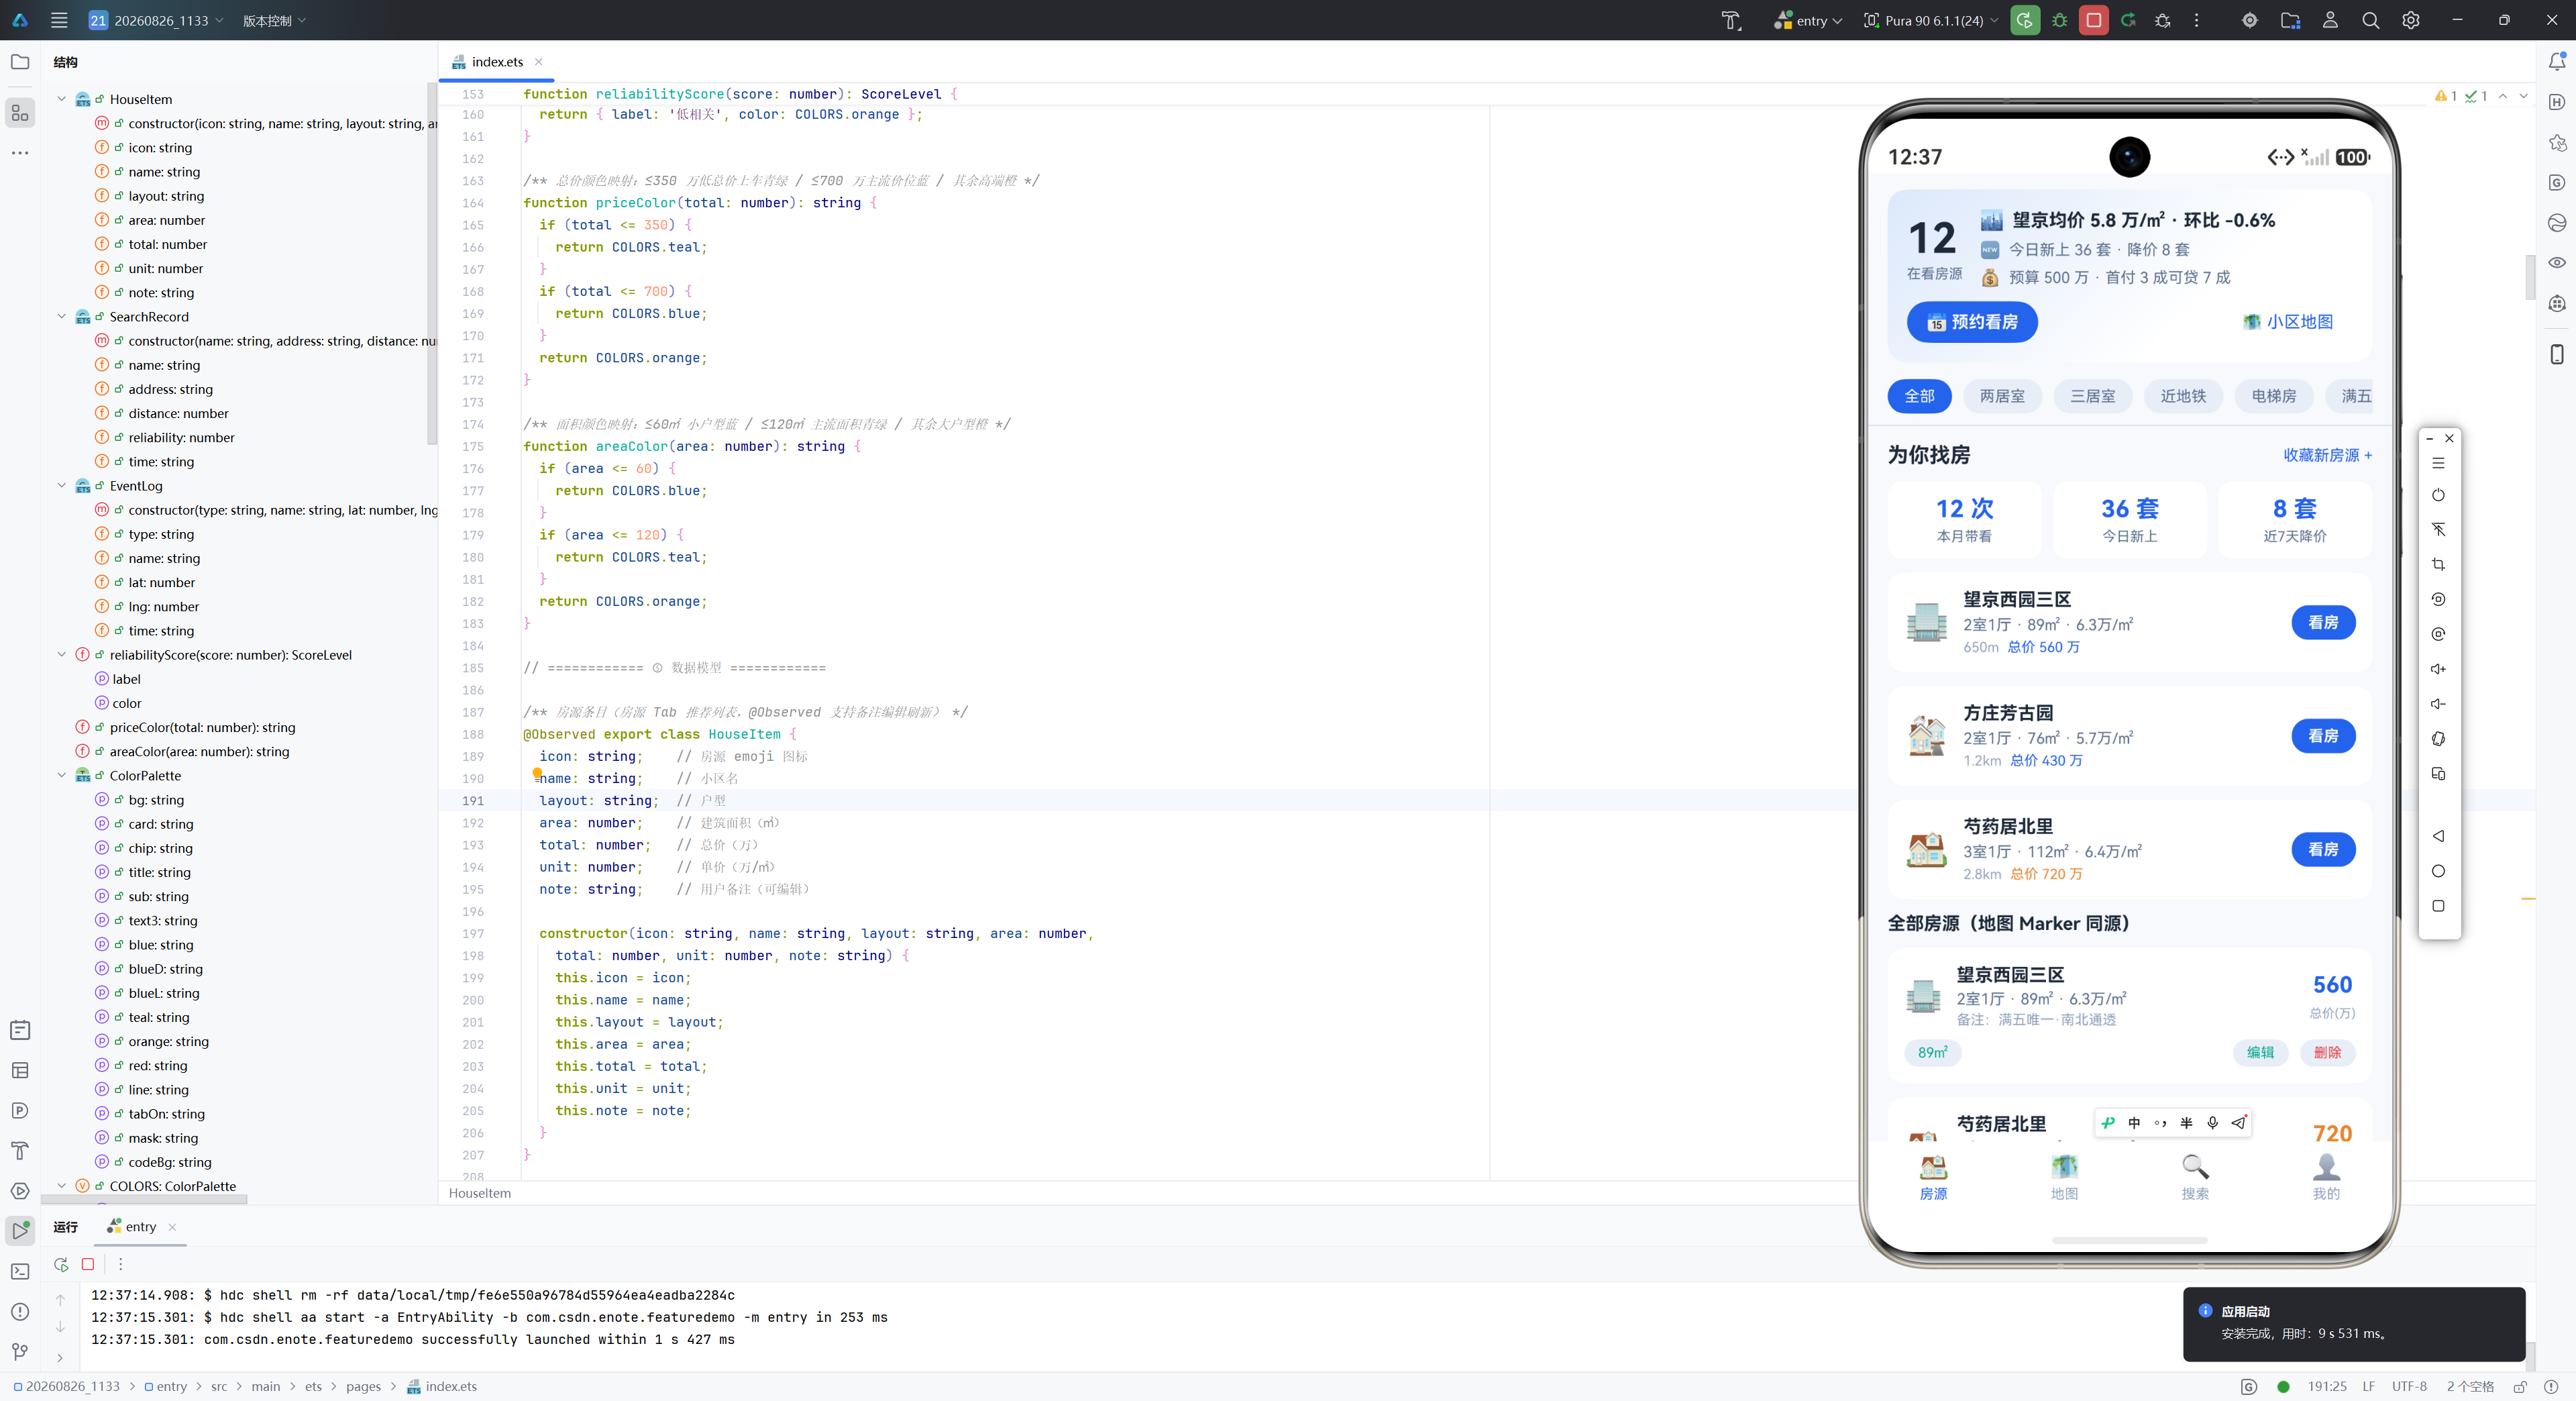Select the 两居室 filter chip
2576x1401 pixels.
(x=2002, y=396)
